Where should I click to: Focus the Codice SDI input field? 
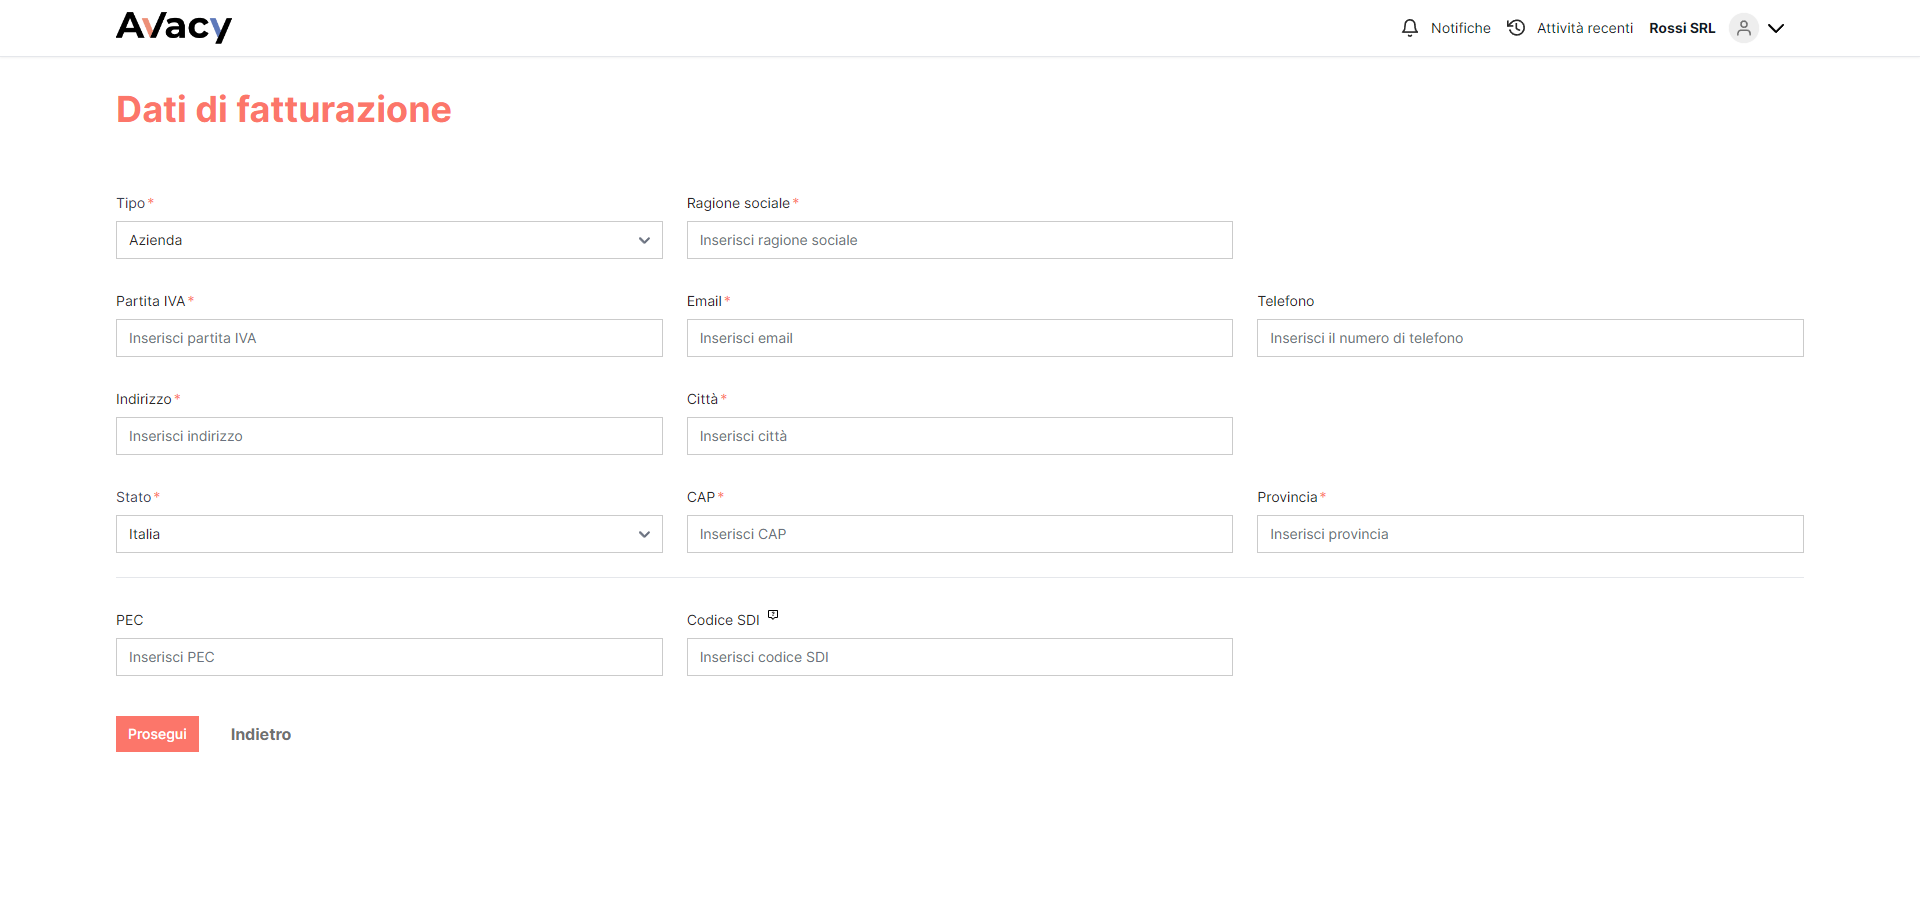[960, 657]
